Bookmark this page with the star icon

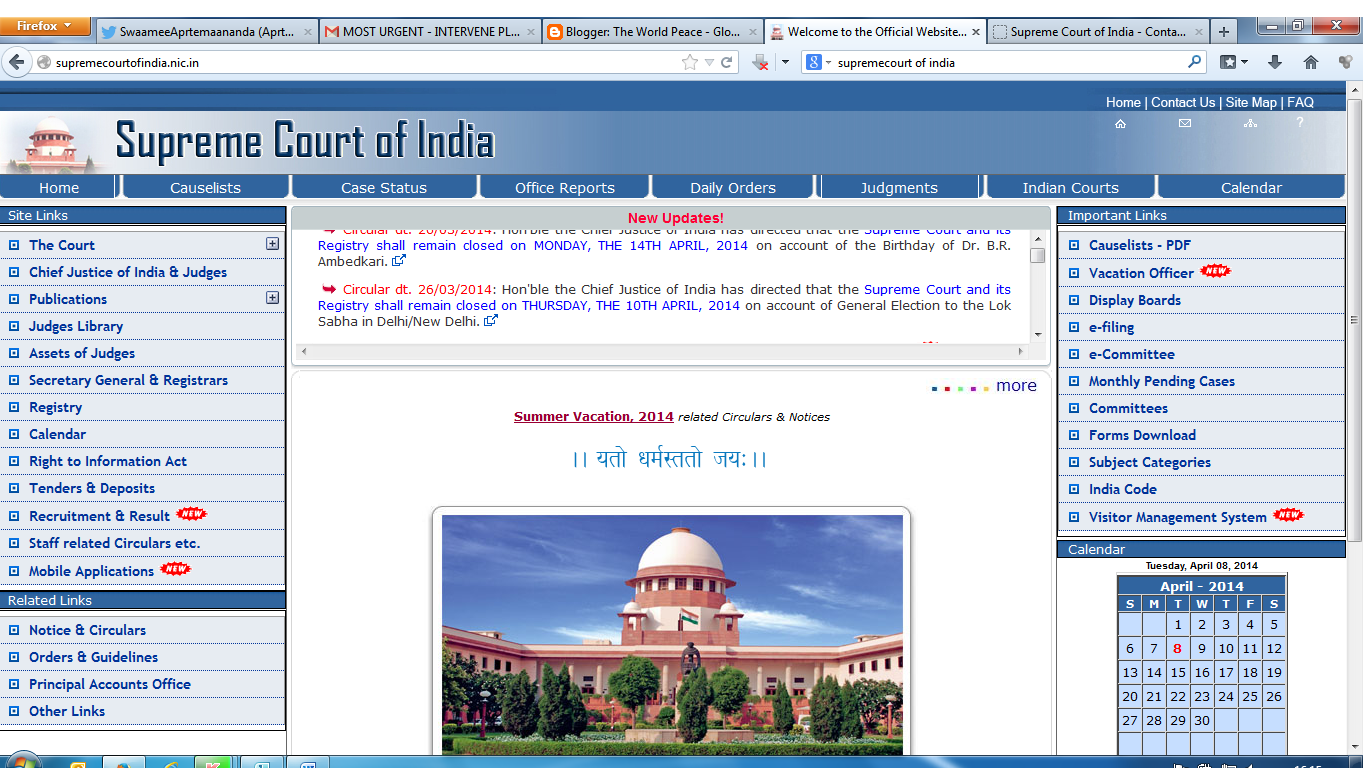pos(690,62)
